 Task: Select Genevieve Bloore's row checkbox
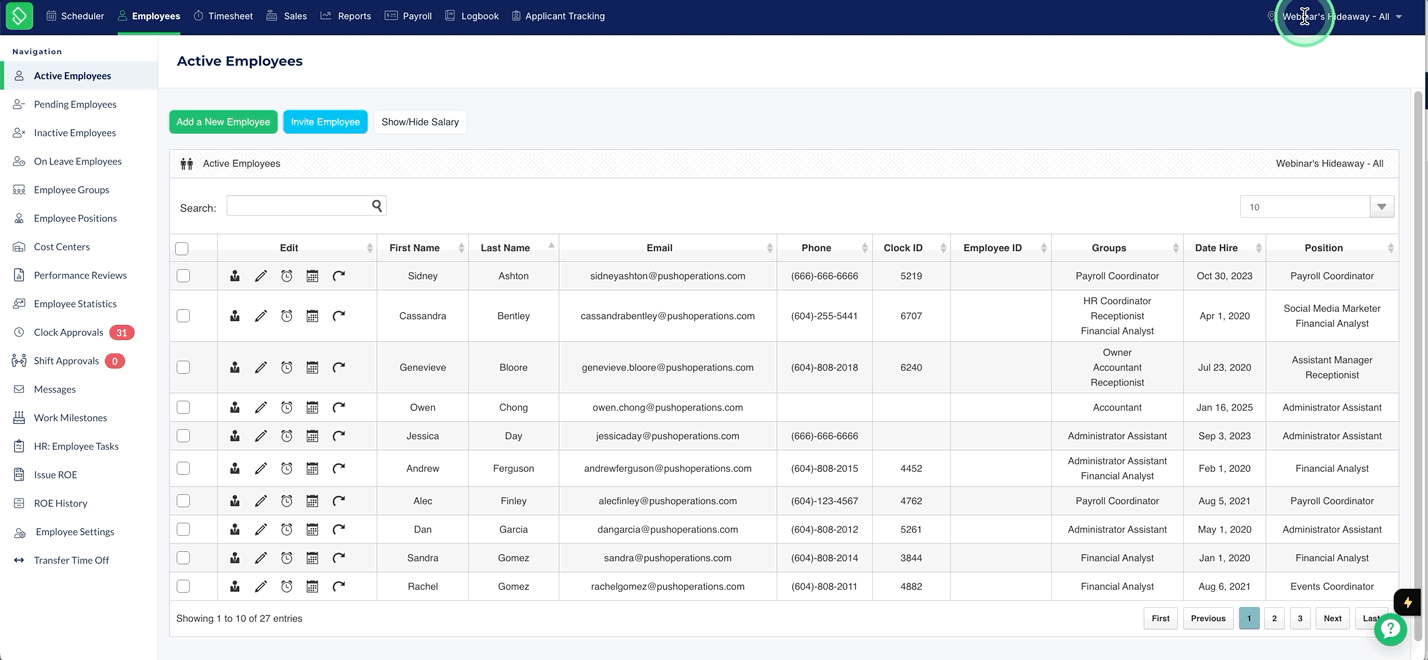tap(183, 368)
